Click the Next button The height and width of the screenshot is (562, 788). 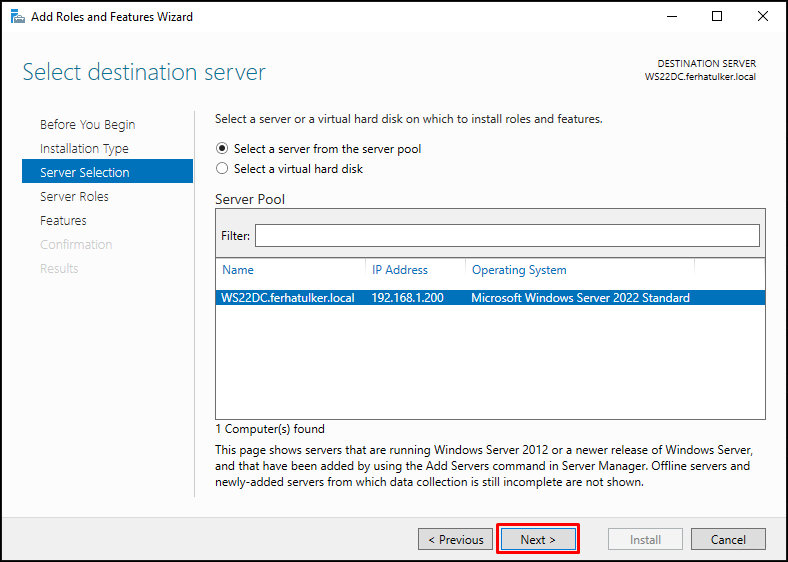[538, 539]
